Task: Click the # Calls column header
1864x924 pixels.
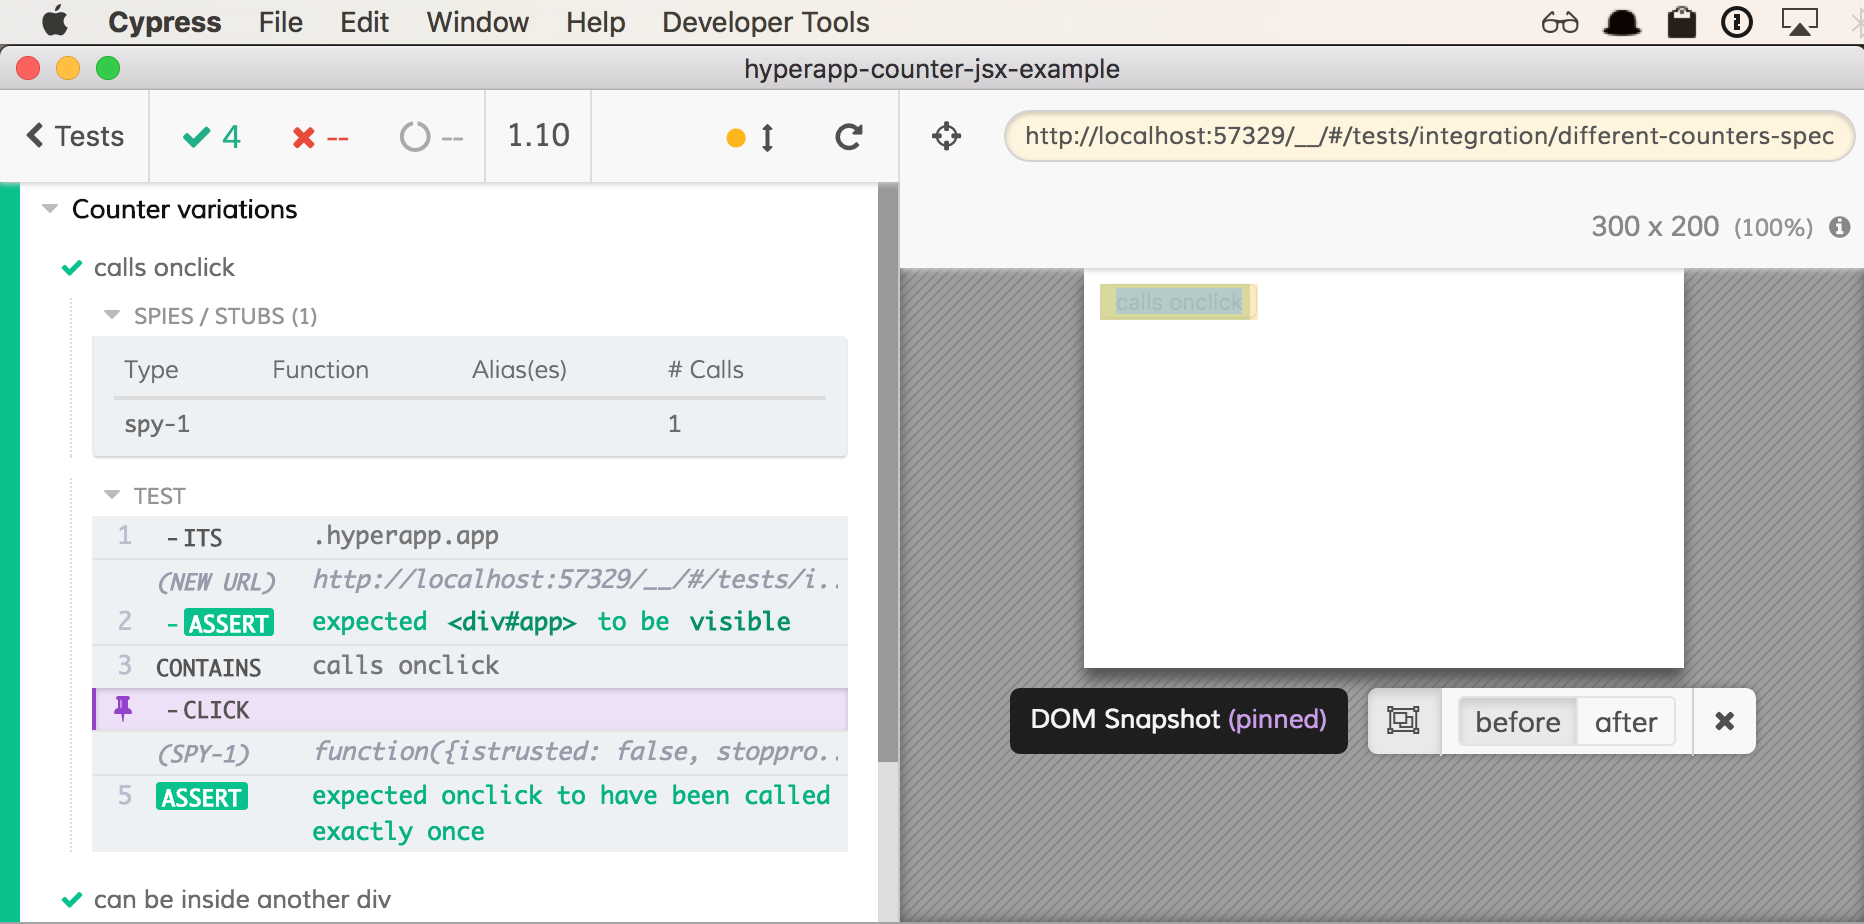Action: [x=706, y=370]
